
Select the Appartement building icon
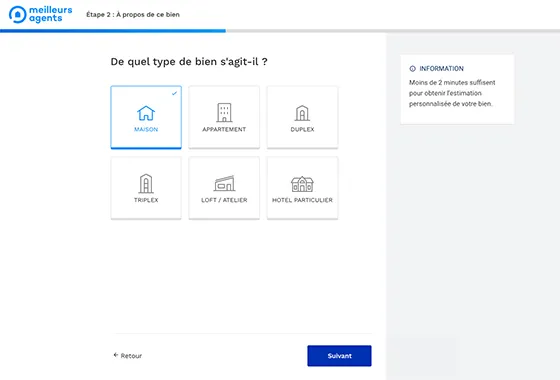tap(224, 112)
